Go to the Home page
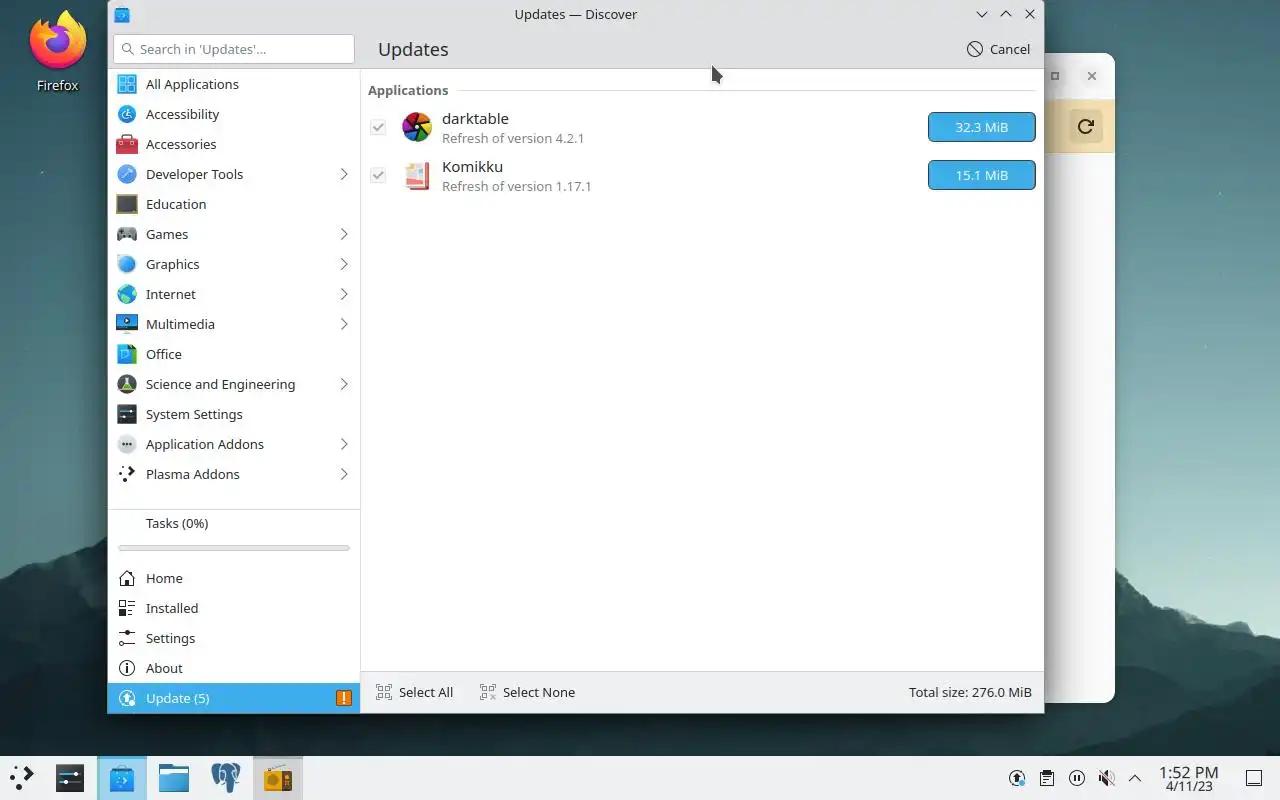 click(234, 578)
